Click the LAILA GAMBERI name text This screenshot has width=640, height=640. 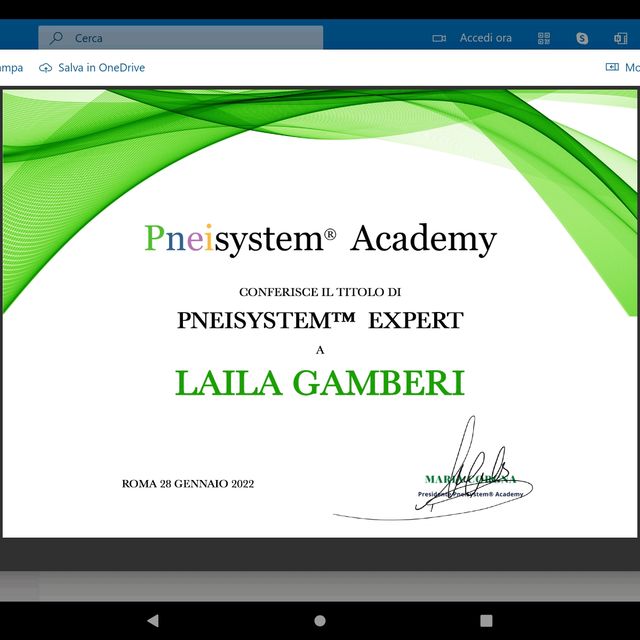click(320, 383)
